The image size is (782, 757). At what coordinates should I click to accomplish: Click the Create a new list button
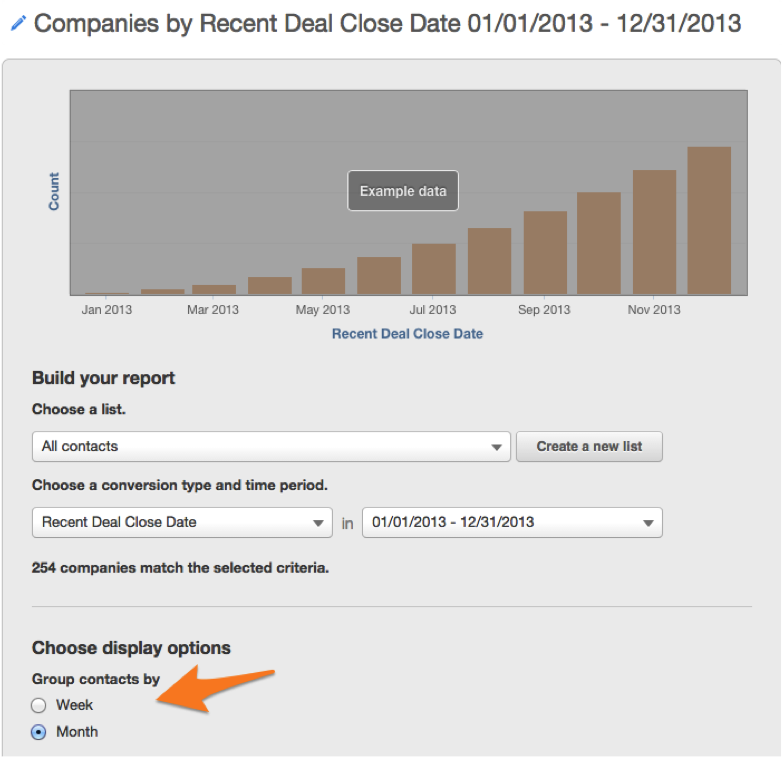589,447
